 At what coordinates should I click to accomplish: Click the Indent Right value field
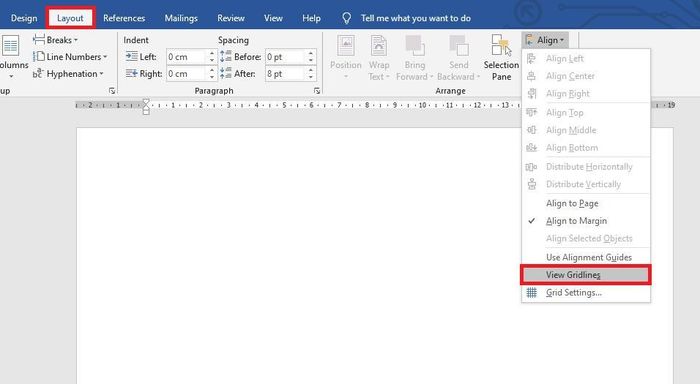[186, 74]
